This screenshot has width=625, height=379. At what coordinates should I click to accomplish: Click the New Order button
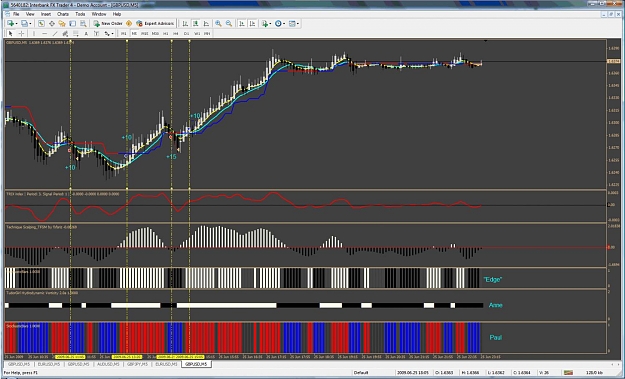(108, 24)
